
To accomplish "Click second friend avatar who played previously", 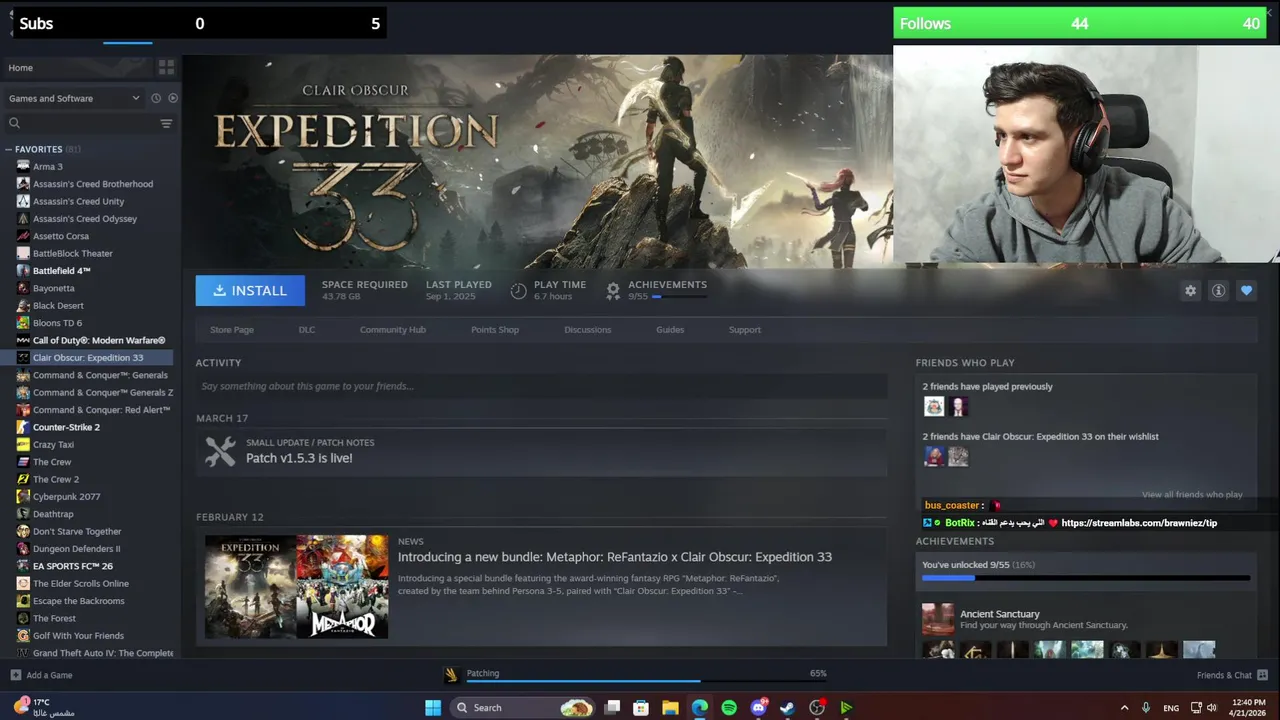I will (958, 406).
